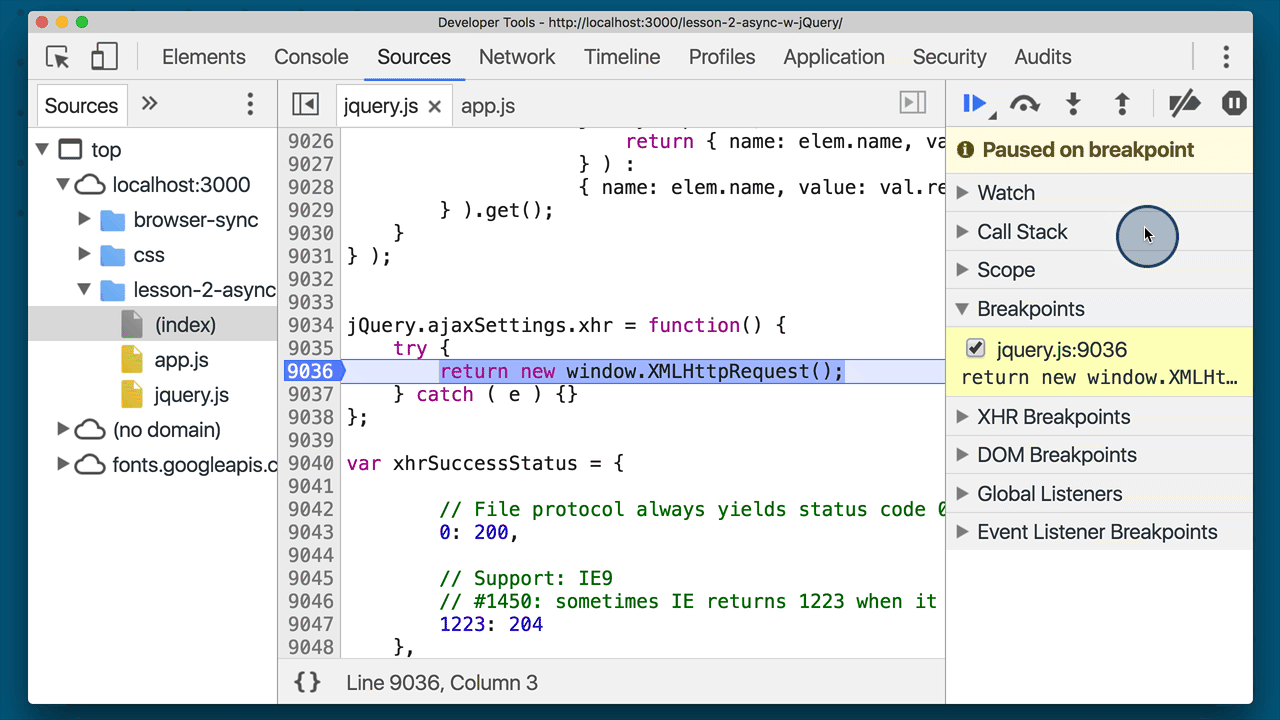1280x720 pixels.
Task: Expand the Call Stack section
Action: point(961,232)
